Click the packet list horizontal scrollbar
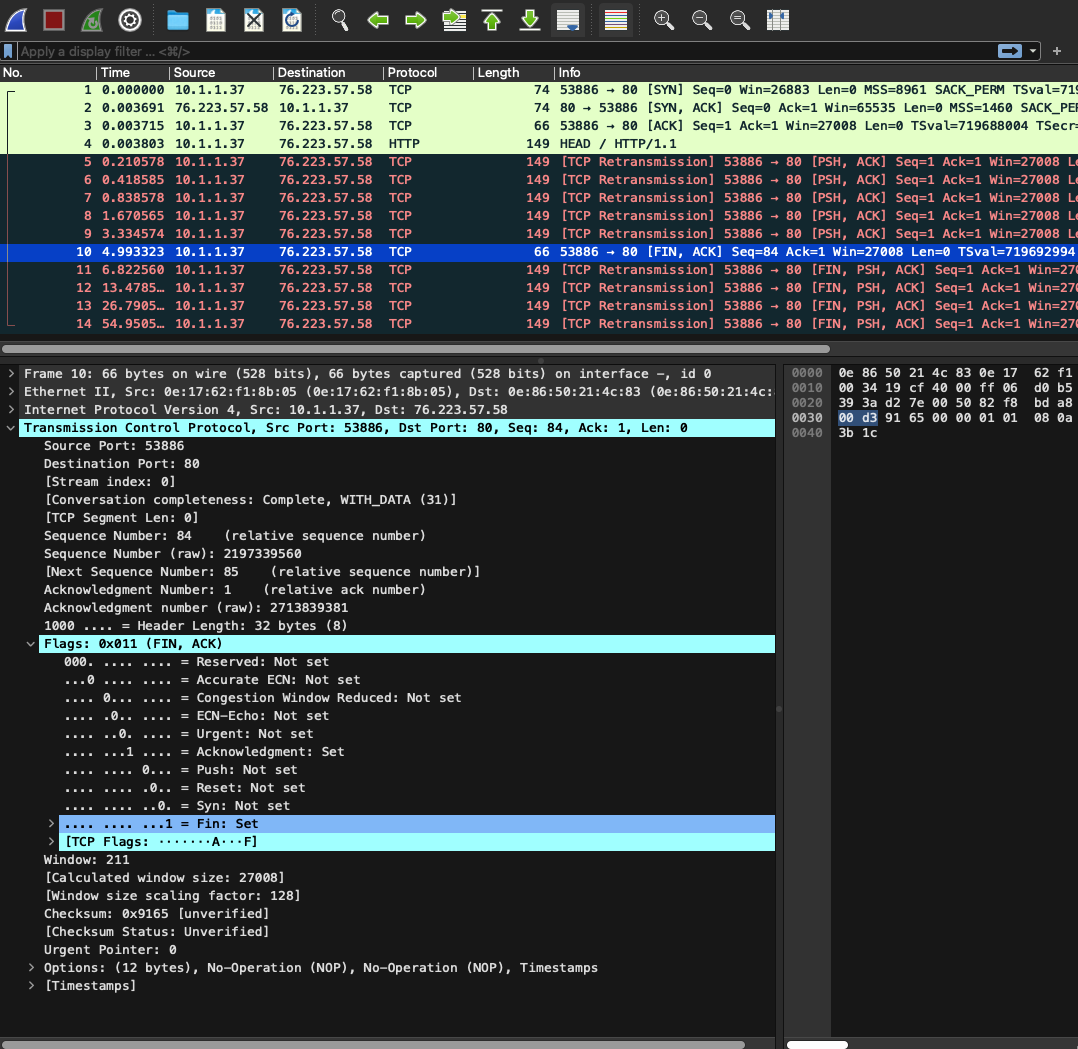 point(415,349)
